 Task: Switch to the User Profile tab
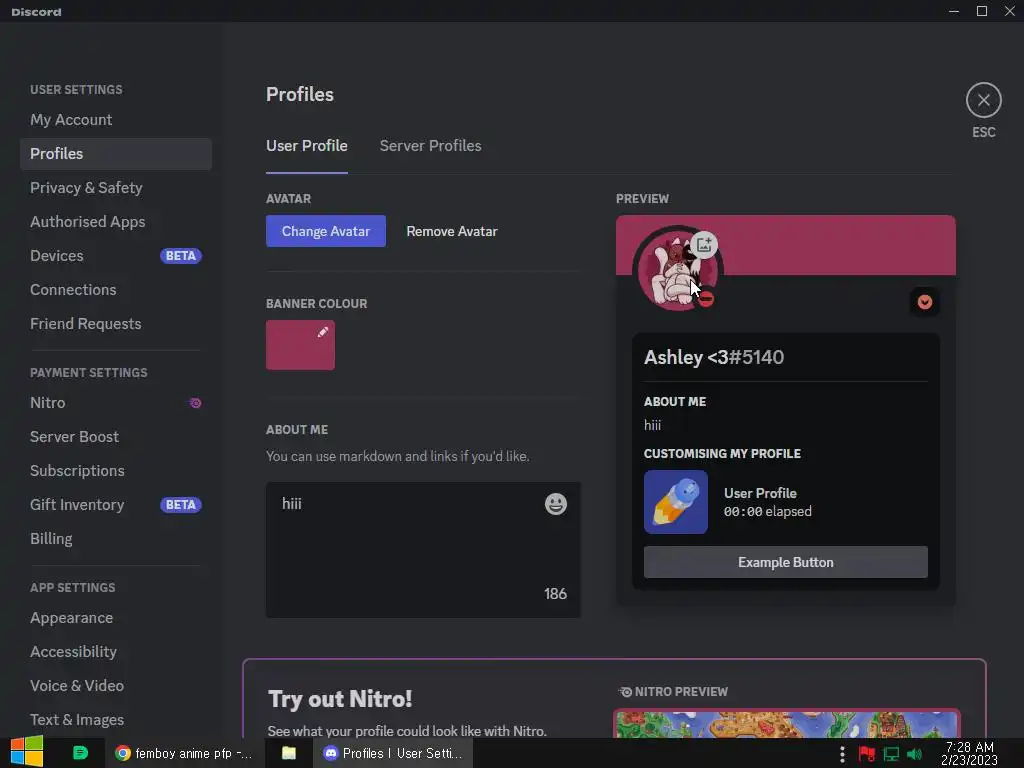coord(306,146)
